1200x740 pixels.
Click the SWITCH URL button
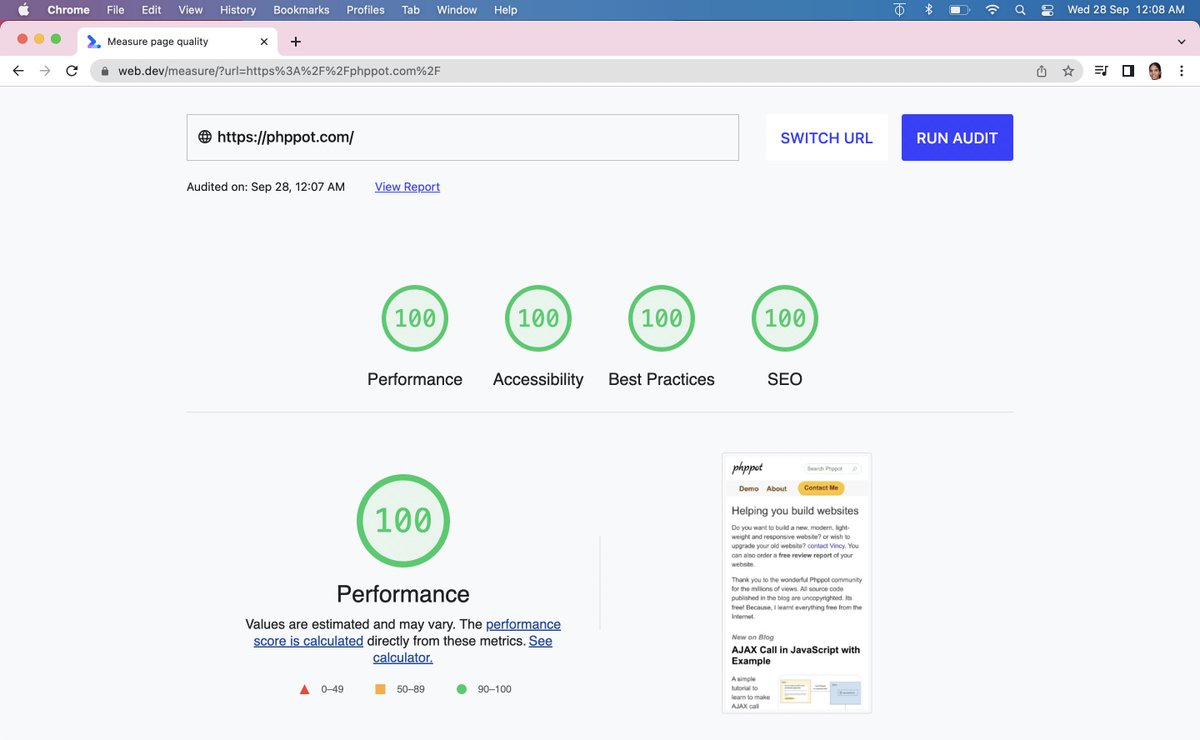click(x=826, y=138)
